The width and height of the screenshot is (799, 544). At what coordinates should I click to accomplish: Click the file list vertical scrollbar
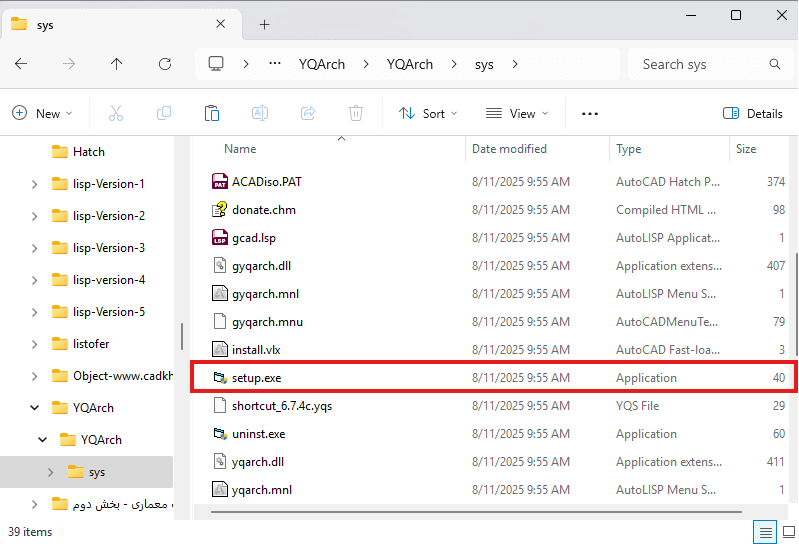796,304
